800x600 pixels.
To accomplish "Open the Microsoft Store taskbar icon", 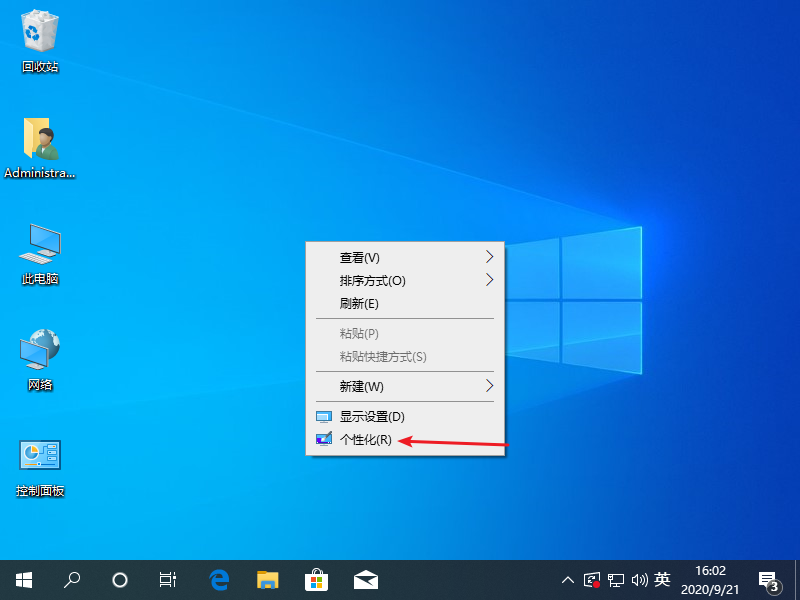I will coord(317,579).
